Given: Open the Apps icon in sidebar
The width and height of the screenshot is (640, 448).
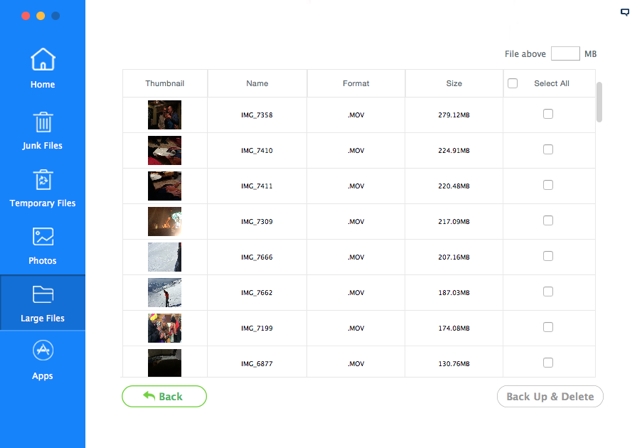Looking at the screenshot, I should [x=42, y=352].
